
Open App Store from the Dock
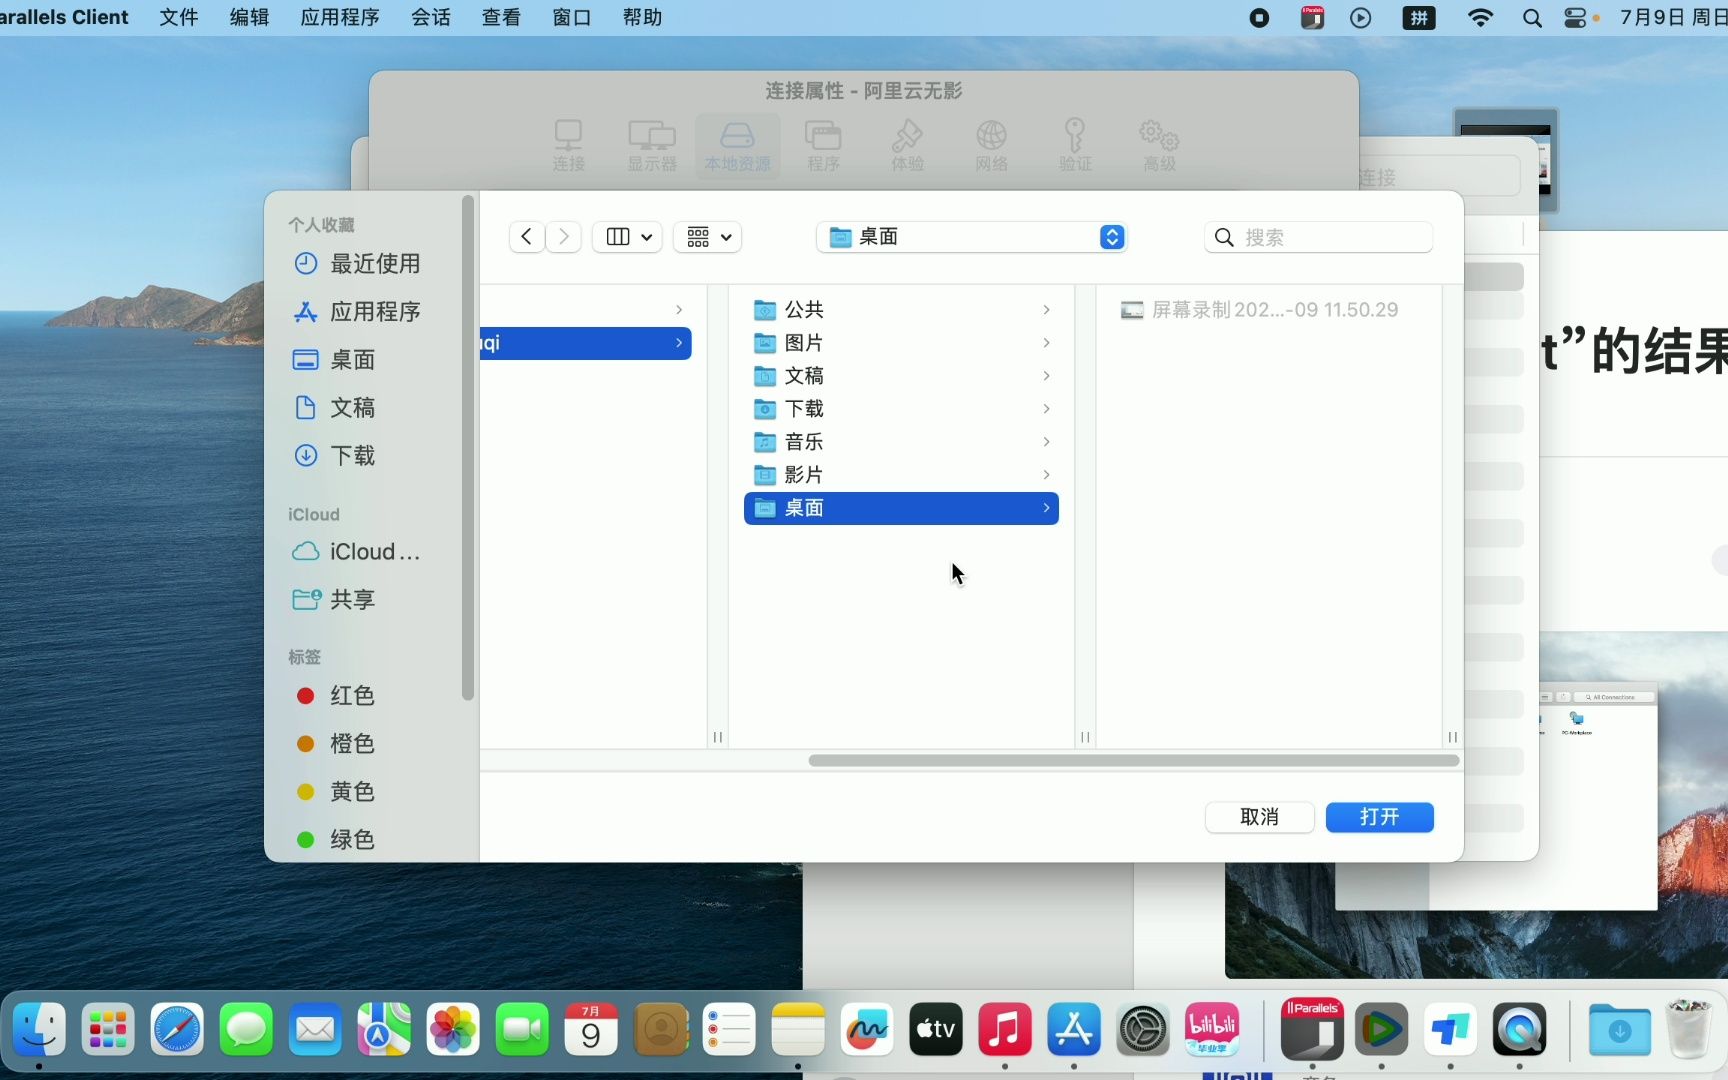1074,1029
